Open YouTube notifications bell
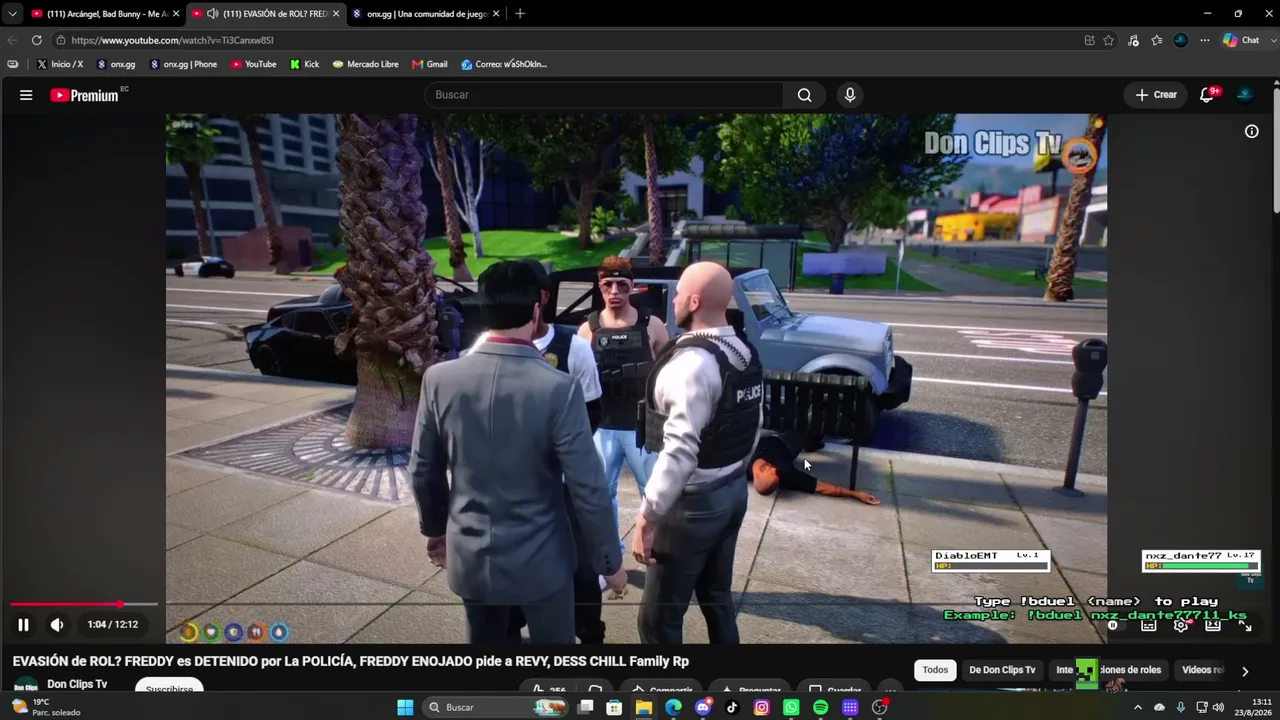This screenshot has width=1280, height=720. (1207, 95)
